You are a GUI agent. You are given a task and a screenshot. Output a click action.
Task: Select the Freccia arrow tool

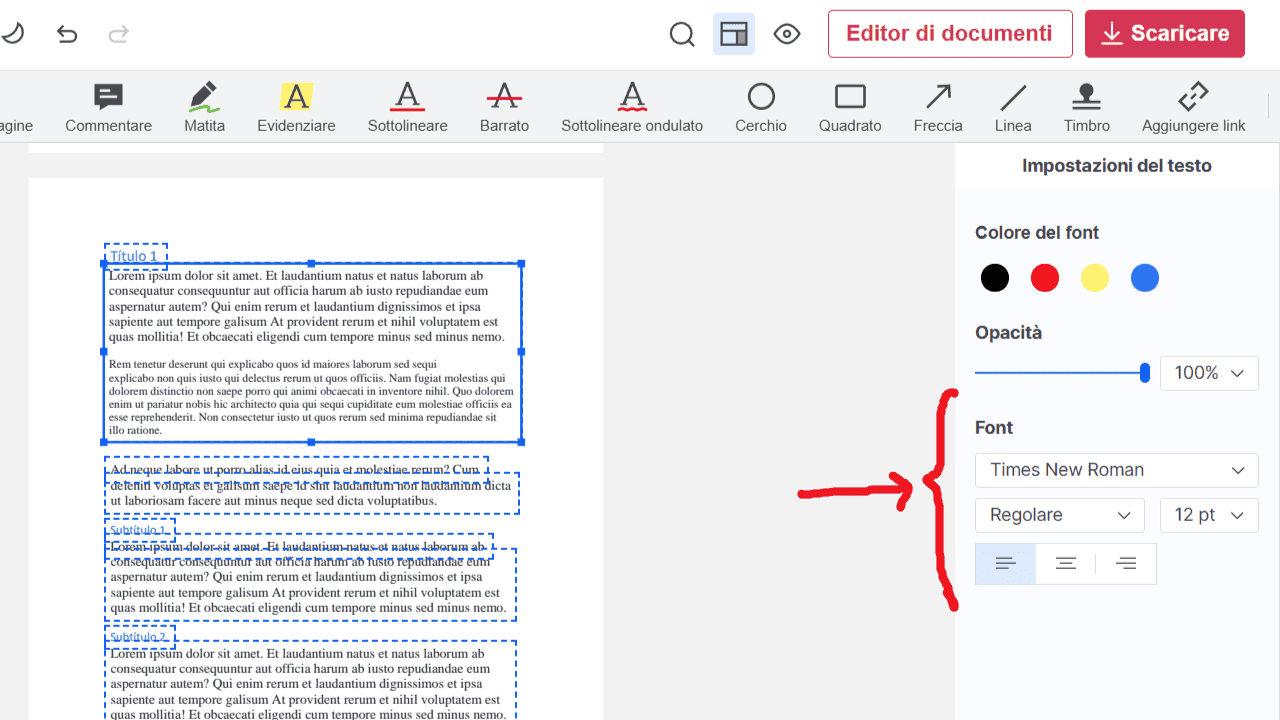(x=938, y=108)
